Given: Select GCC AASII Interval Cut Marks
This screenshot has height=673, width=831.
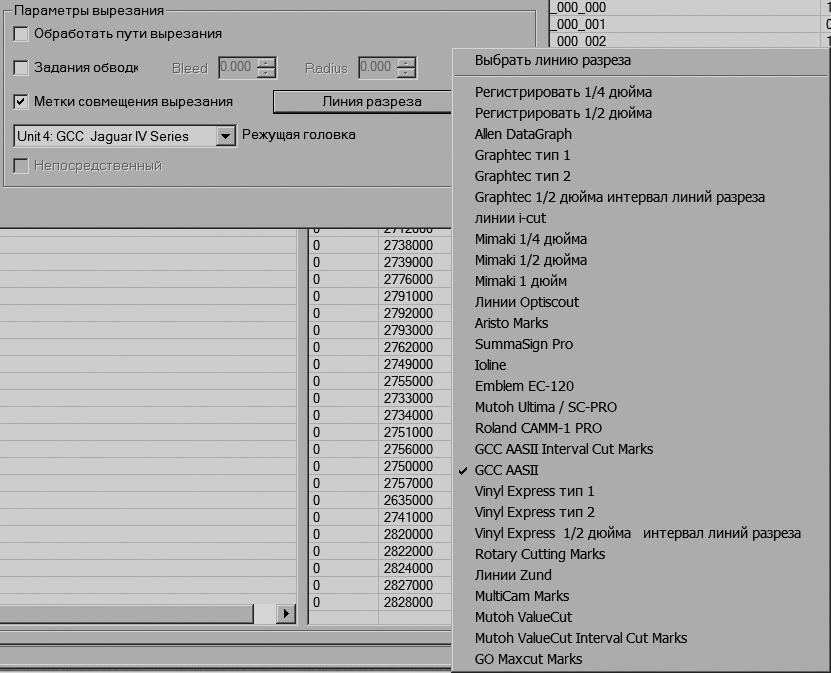Looking at the screenshot, I should (563, 449).
